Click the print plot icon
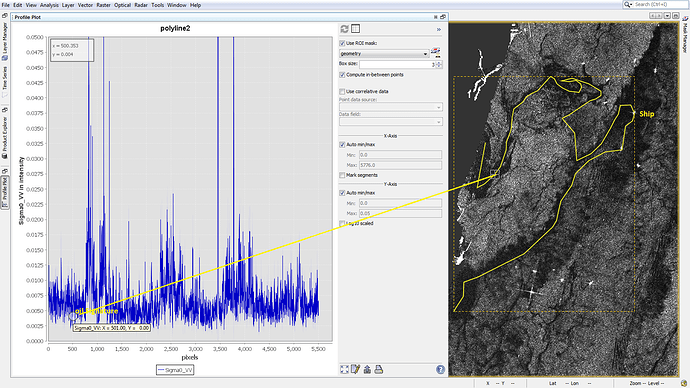This screenshot has width=690, height=388. click(378, 370)
